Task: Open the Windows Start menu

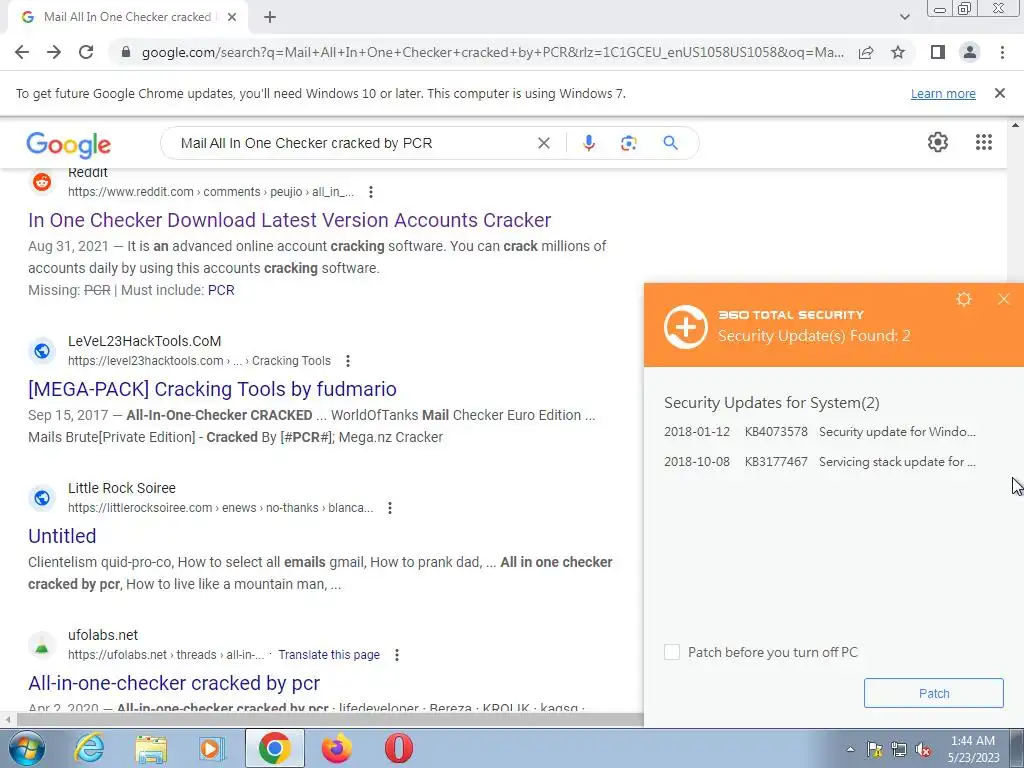Action: coord(27,748)
